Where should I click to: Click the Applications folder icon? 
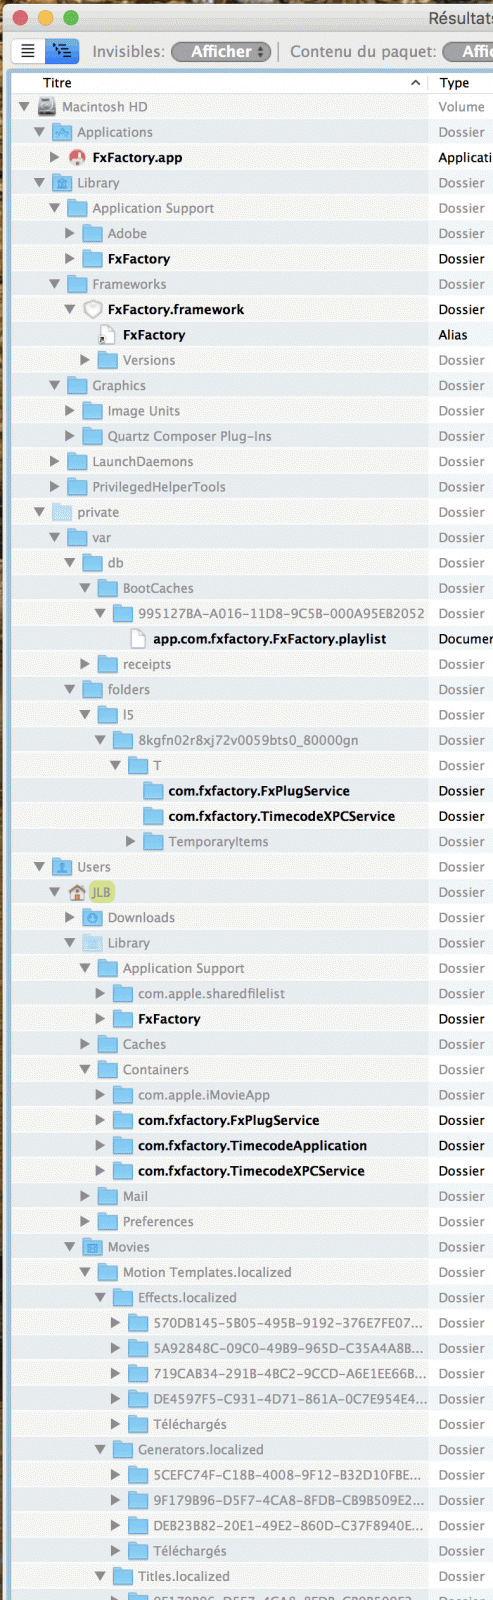(x=62, y=132)
